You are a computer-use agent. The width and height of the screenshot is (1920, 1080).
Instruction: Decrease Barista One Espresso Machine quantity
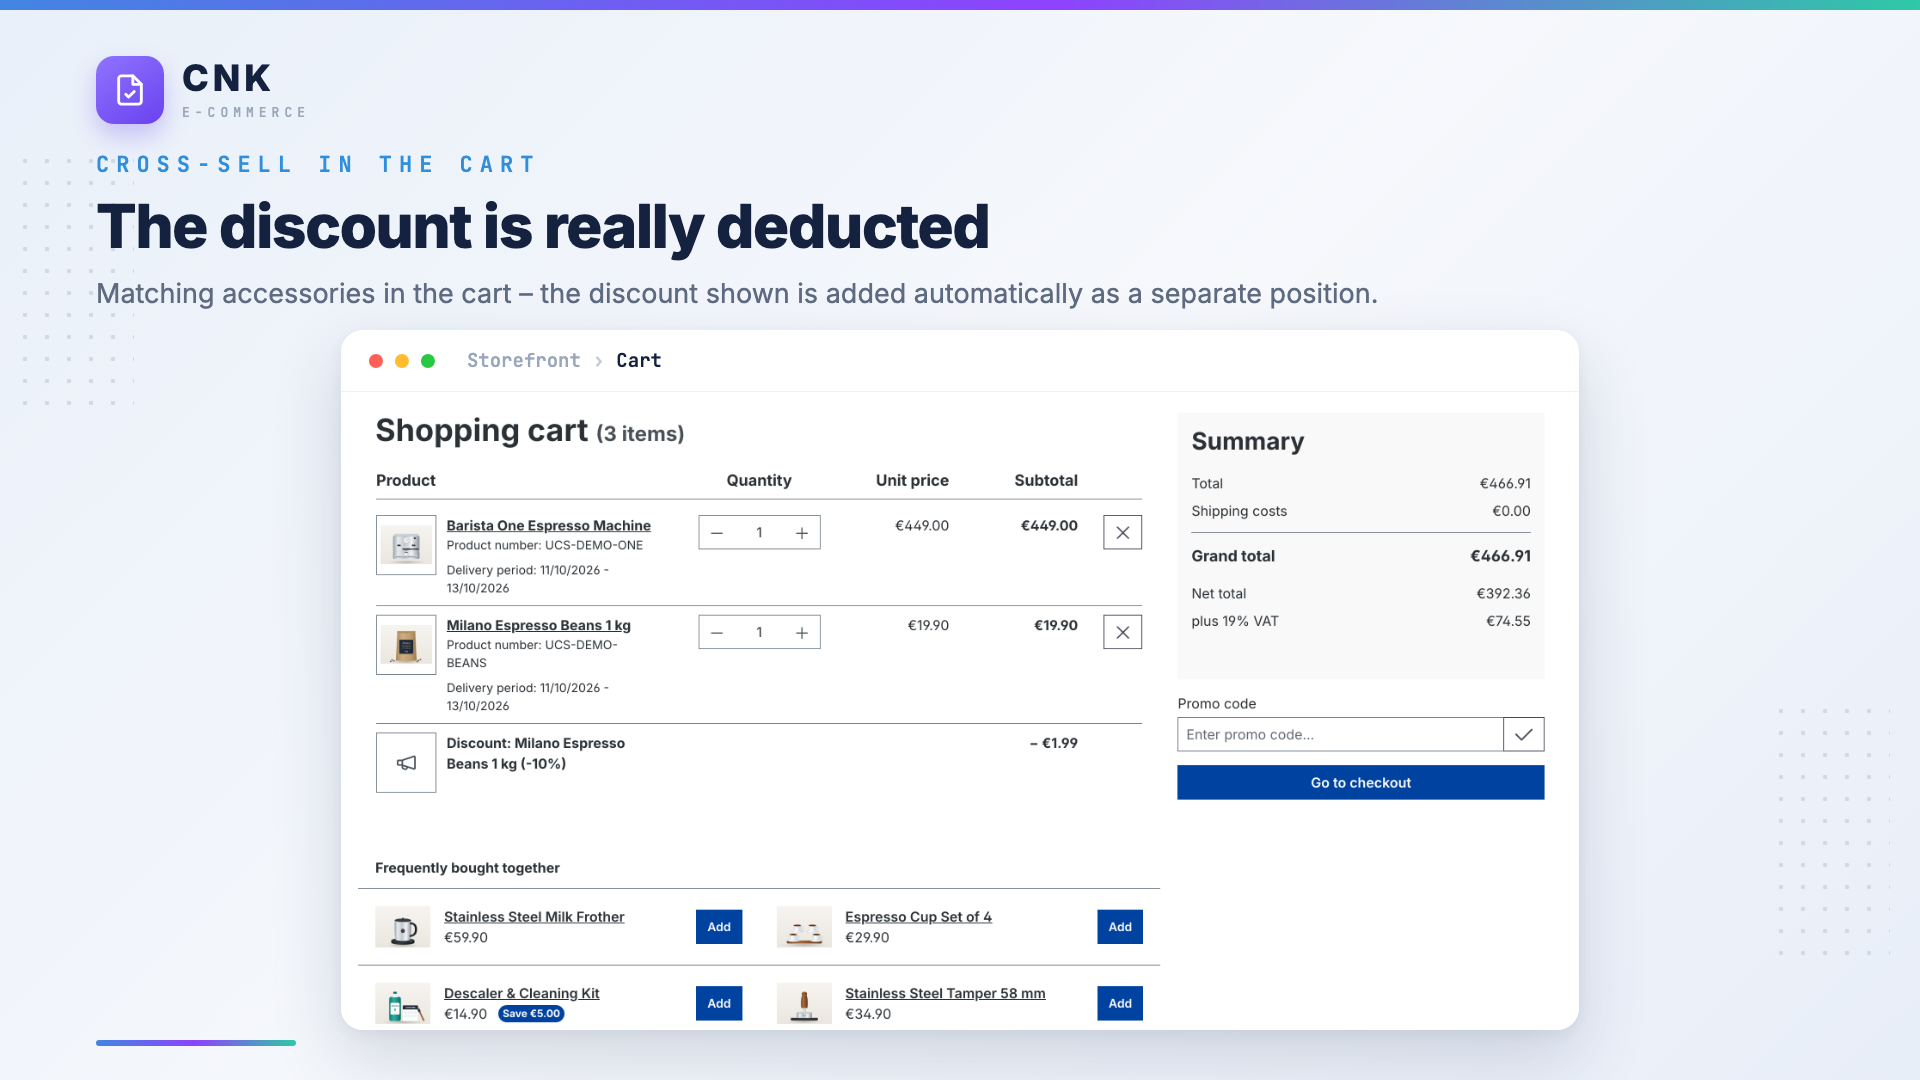[717, 533]
